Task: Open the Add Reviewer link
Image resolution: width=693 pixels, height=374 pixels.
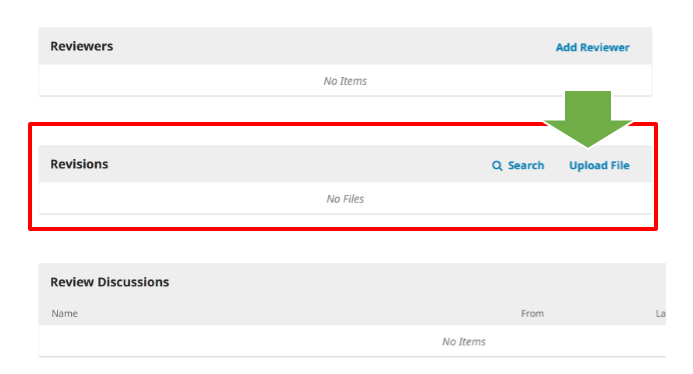Action: [x=592, y=47]
